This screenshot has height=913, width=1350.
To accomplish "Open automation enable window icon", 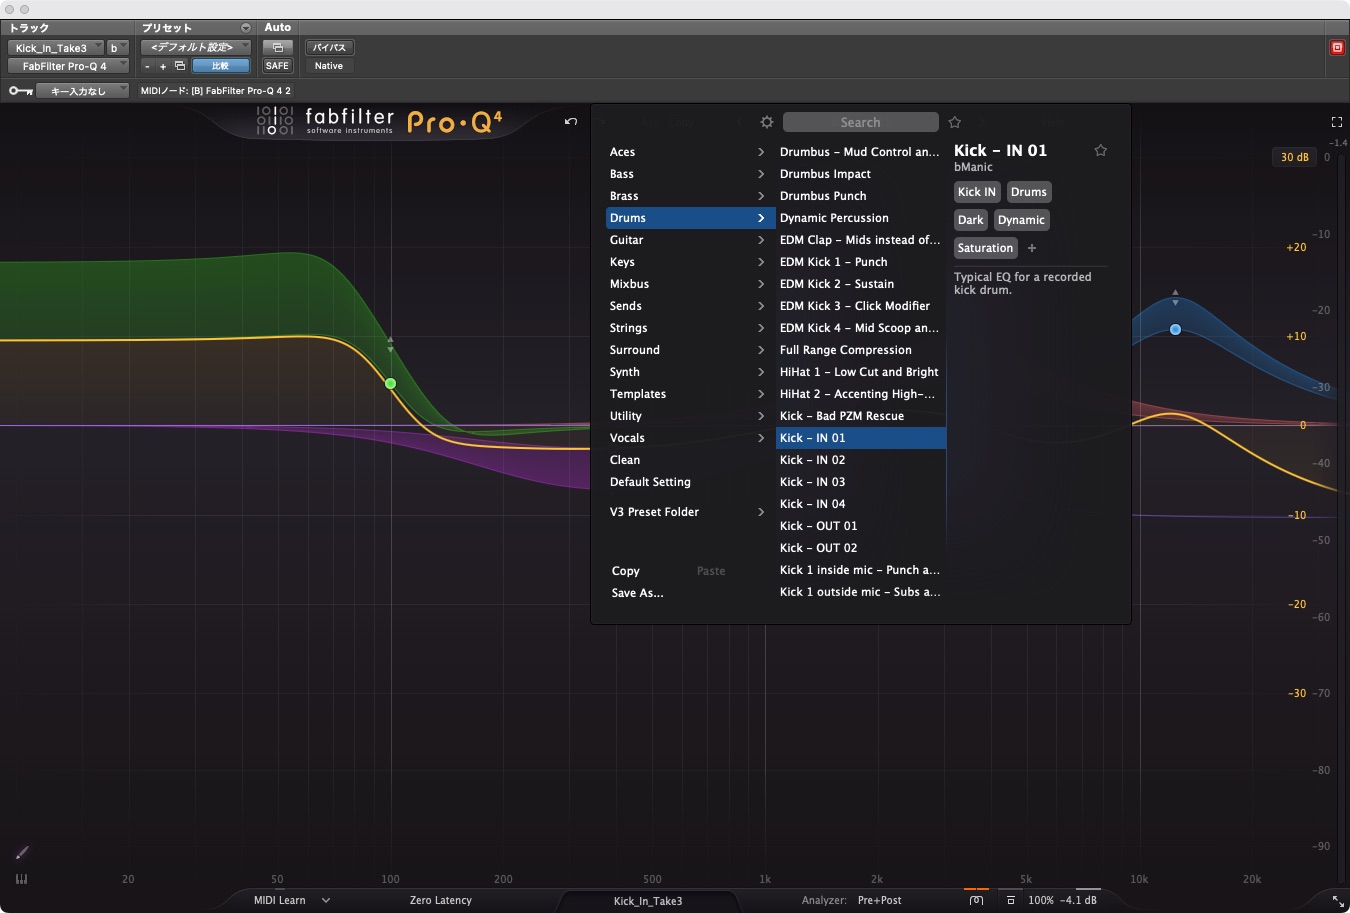I will [x=277, y=47].
